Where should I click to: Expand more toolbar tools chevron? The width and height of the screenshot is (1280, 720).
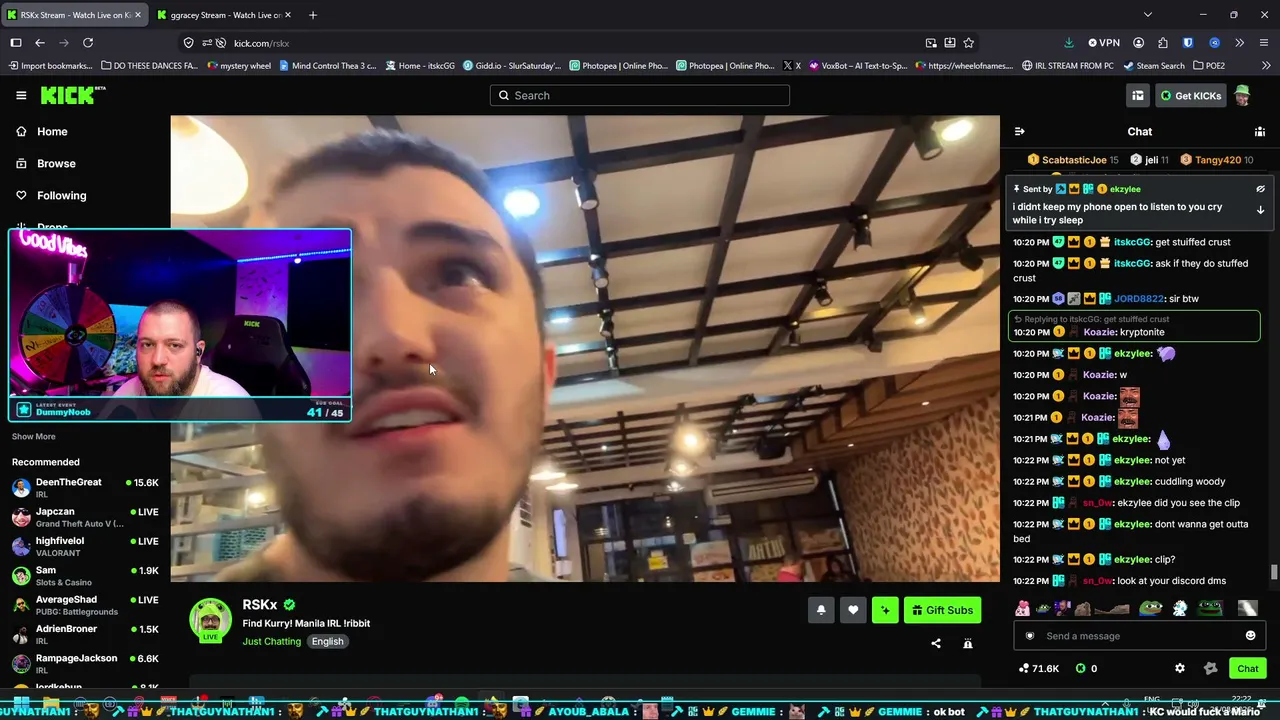(1240, 43)
